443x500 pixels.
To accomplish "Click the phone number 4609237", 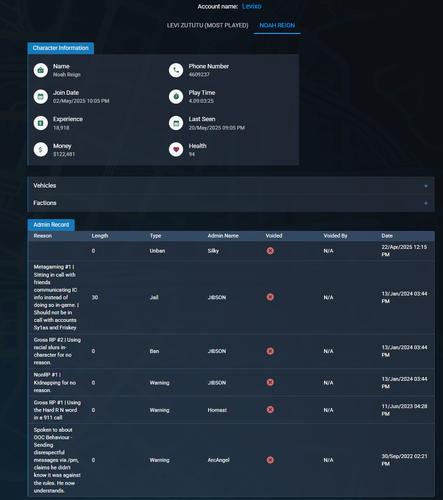I will tap(199, 75).
